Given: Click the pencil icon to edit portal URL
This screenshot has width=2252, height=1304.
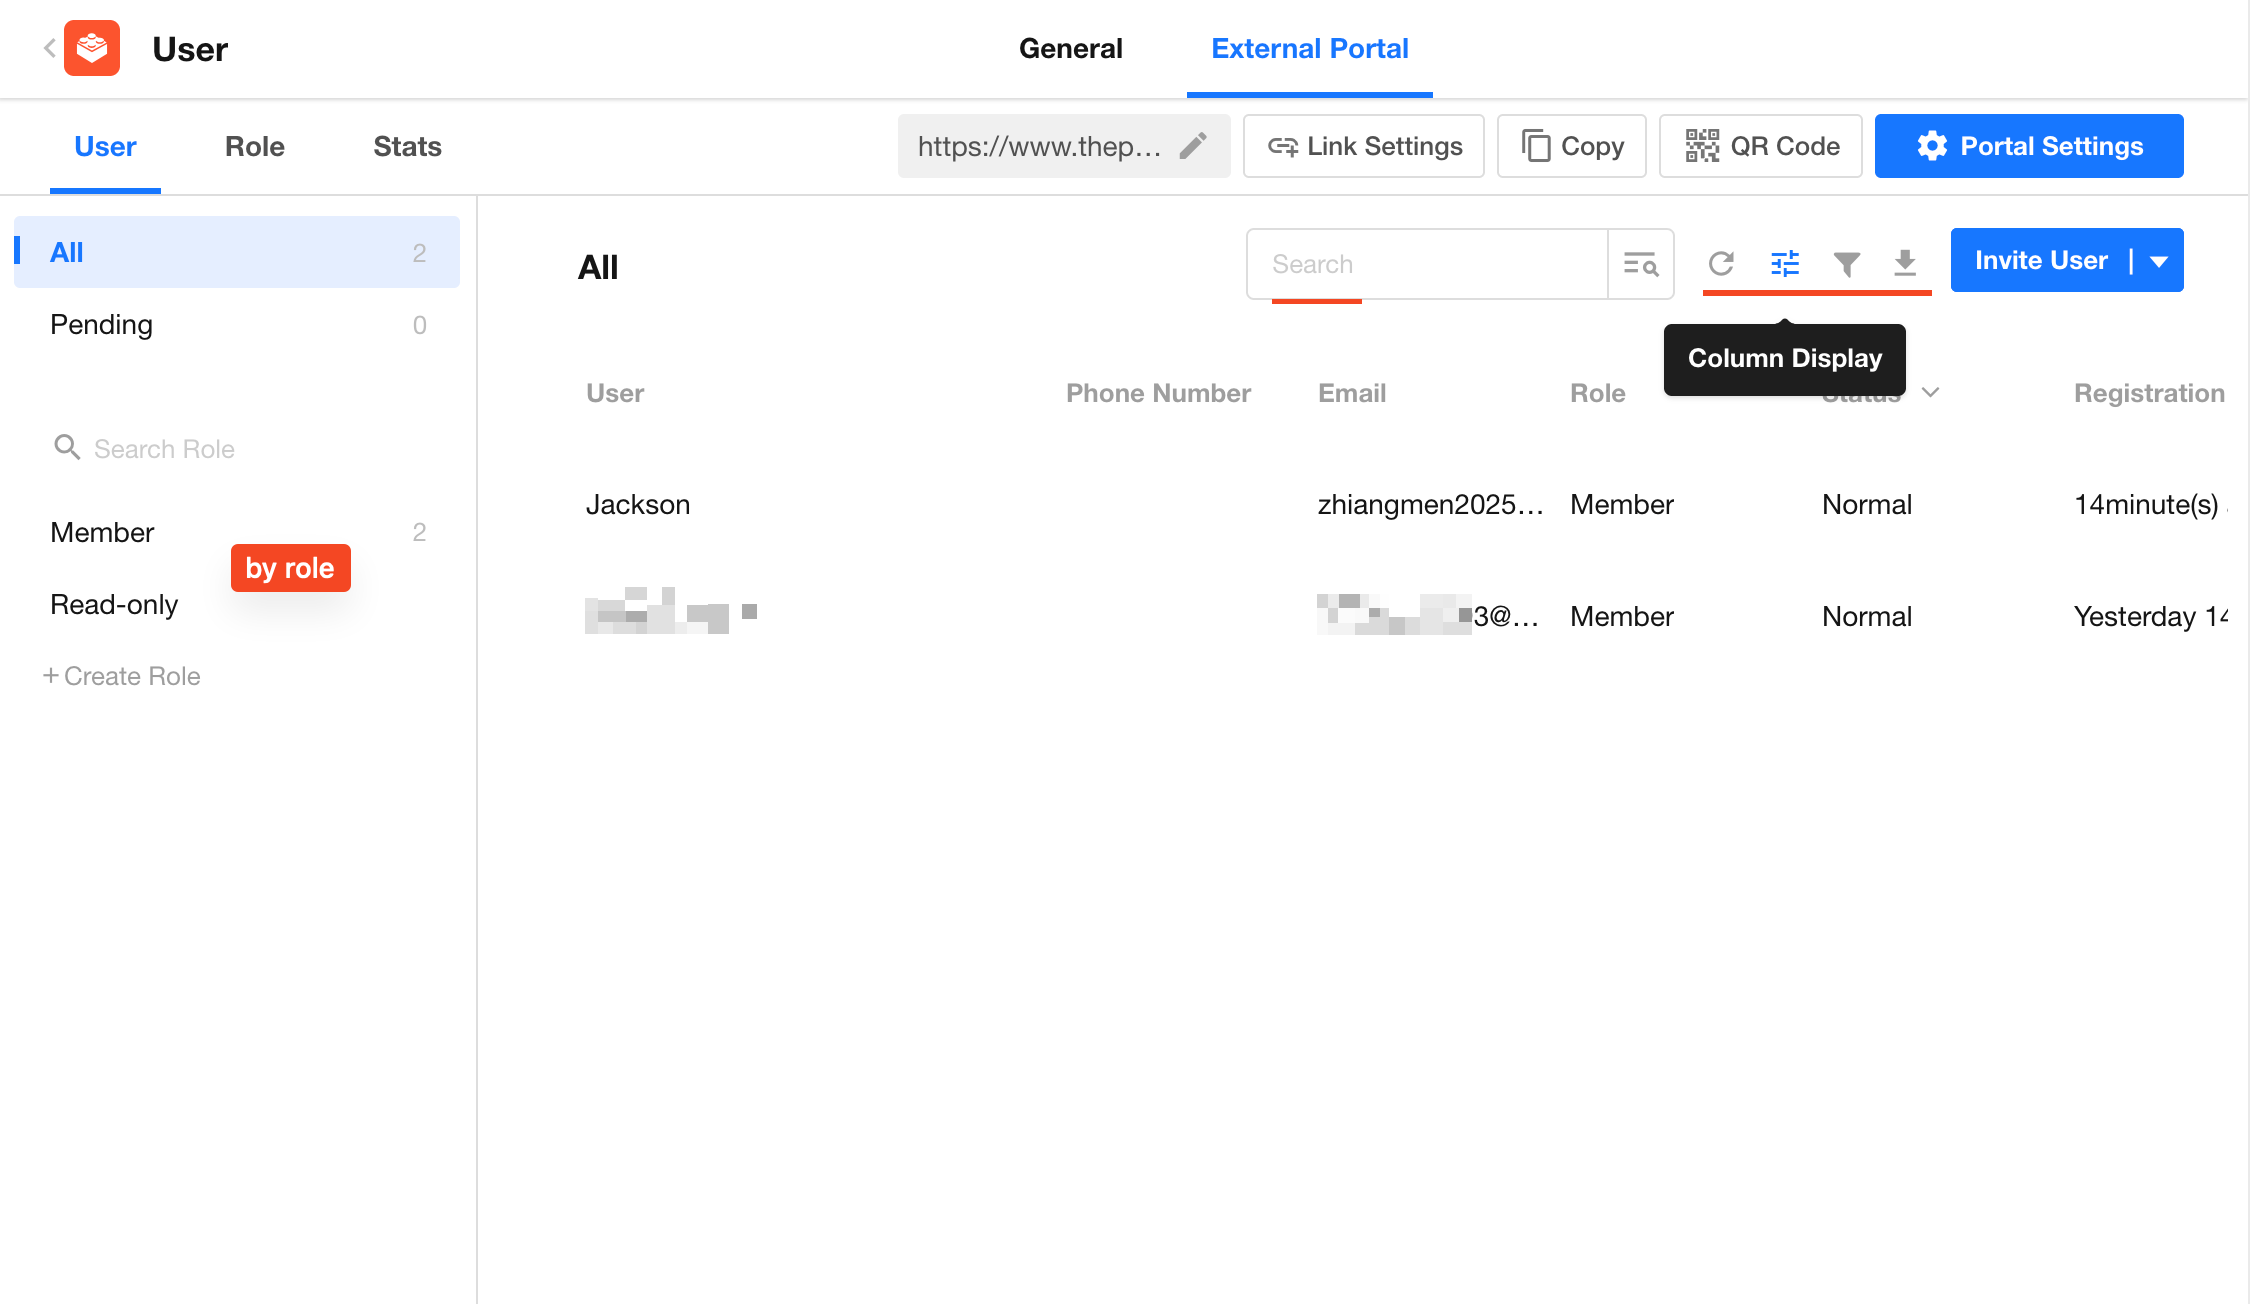Looking at the screenshot, I should [1193, 146].
